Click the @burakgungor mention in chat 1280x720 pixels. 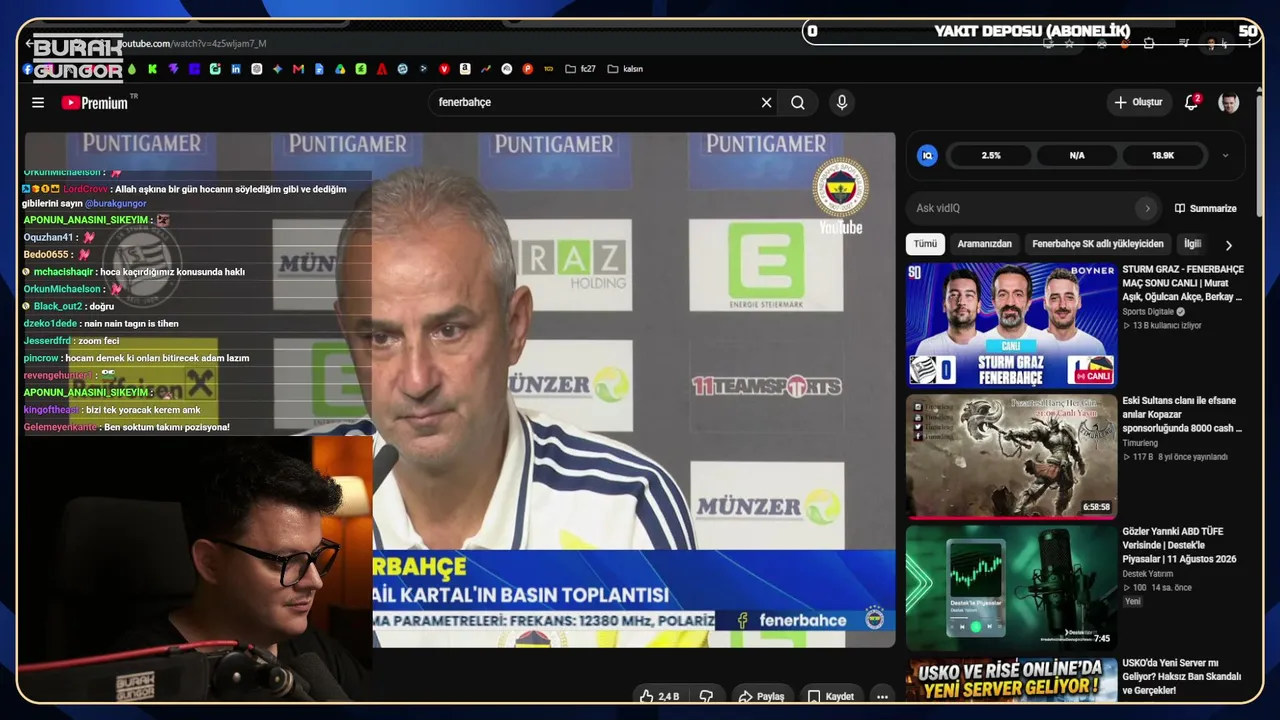[x=115, y=203]
